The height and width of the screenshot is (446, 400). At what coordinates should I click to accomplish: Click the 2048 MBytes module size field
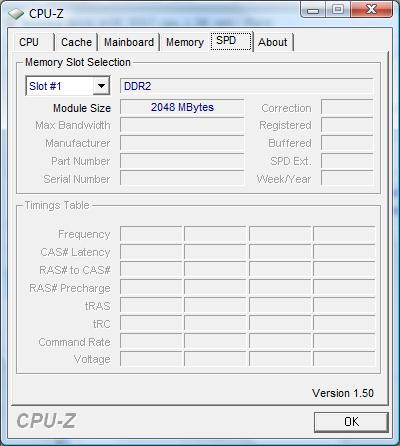182,107
